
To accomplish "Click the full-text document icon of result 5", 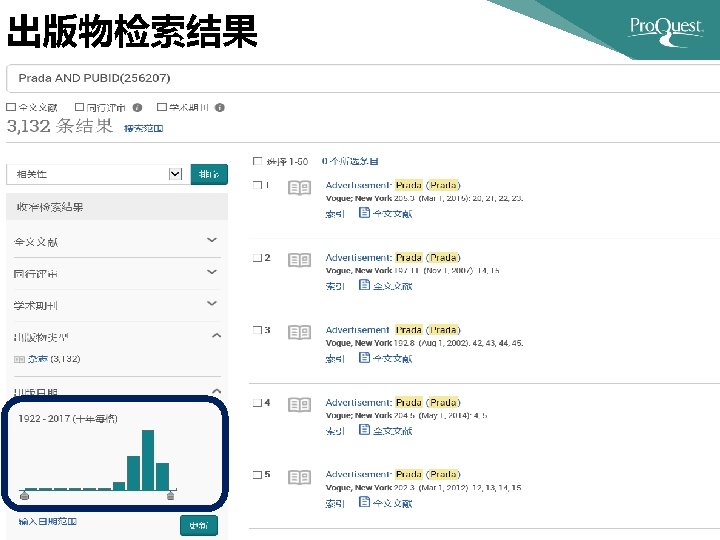I will [364, 502].
